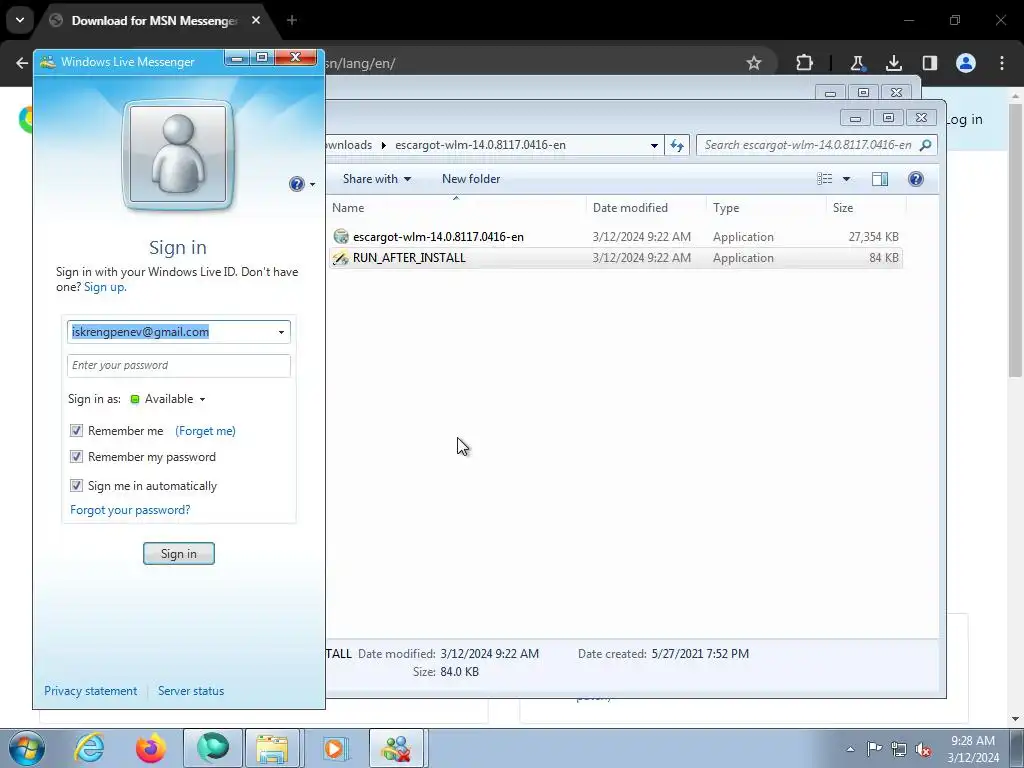Open the Server status link

[191, 691]
